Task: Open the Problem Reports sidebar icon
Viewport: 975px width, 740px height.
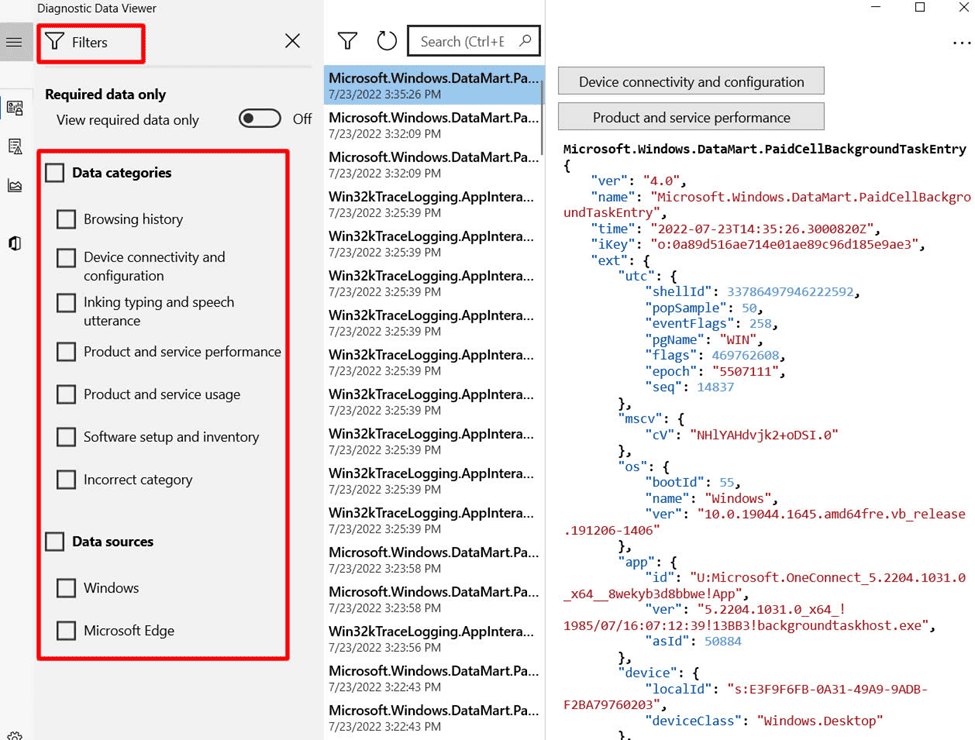Action: coord(15,147)
